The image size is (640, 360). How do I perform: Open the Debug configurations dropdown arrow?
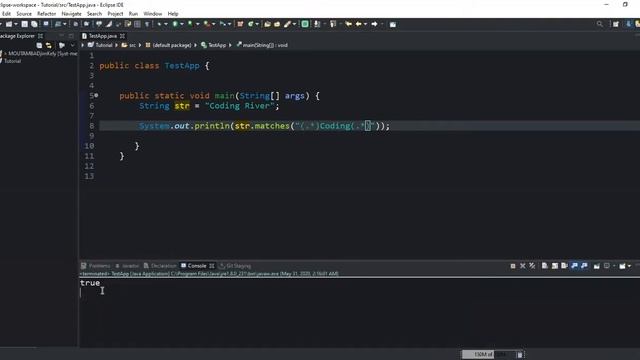click(x=166, y=24)
